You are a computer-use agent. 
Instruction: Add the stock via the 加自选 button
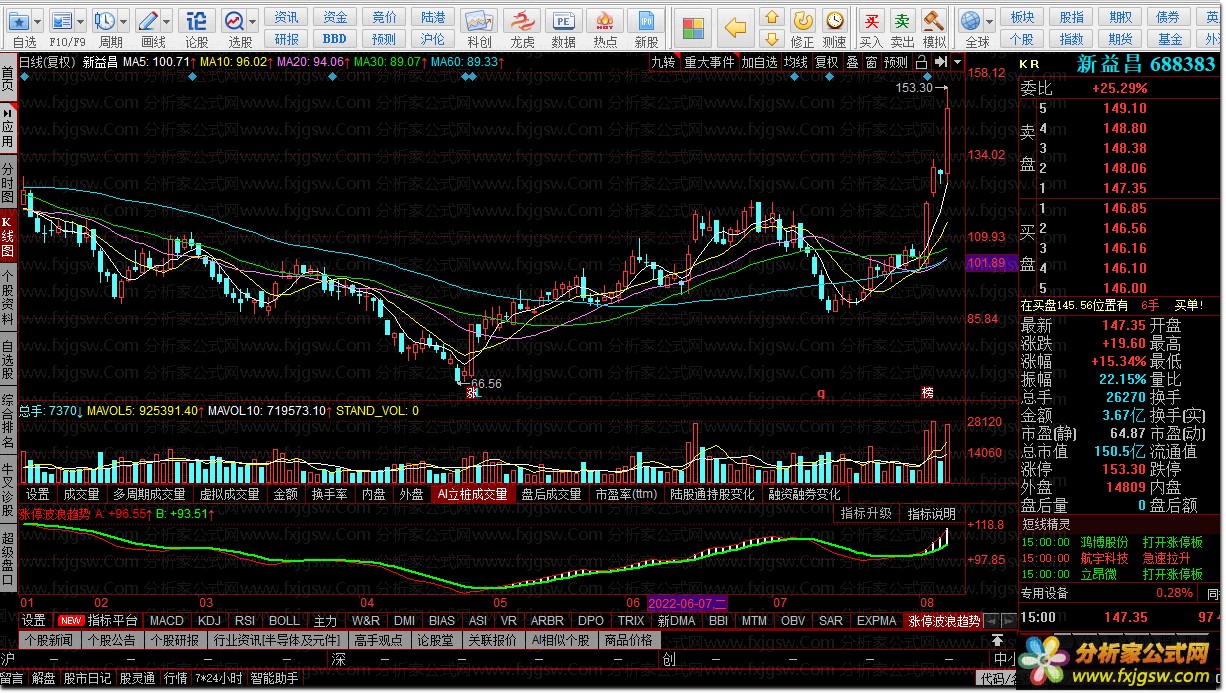759,62
